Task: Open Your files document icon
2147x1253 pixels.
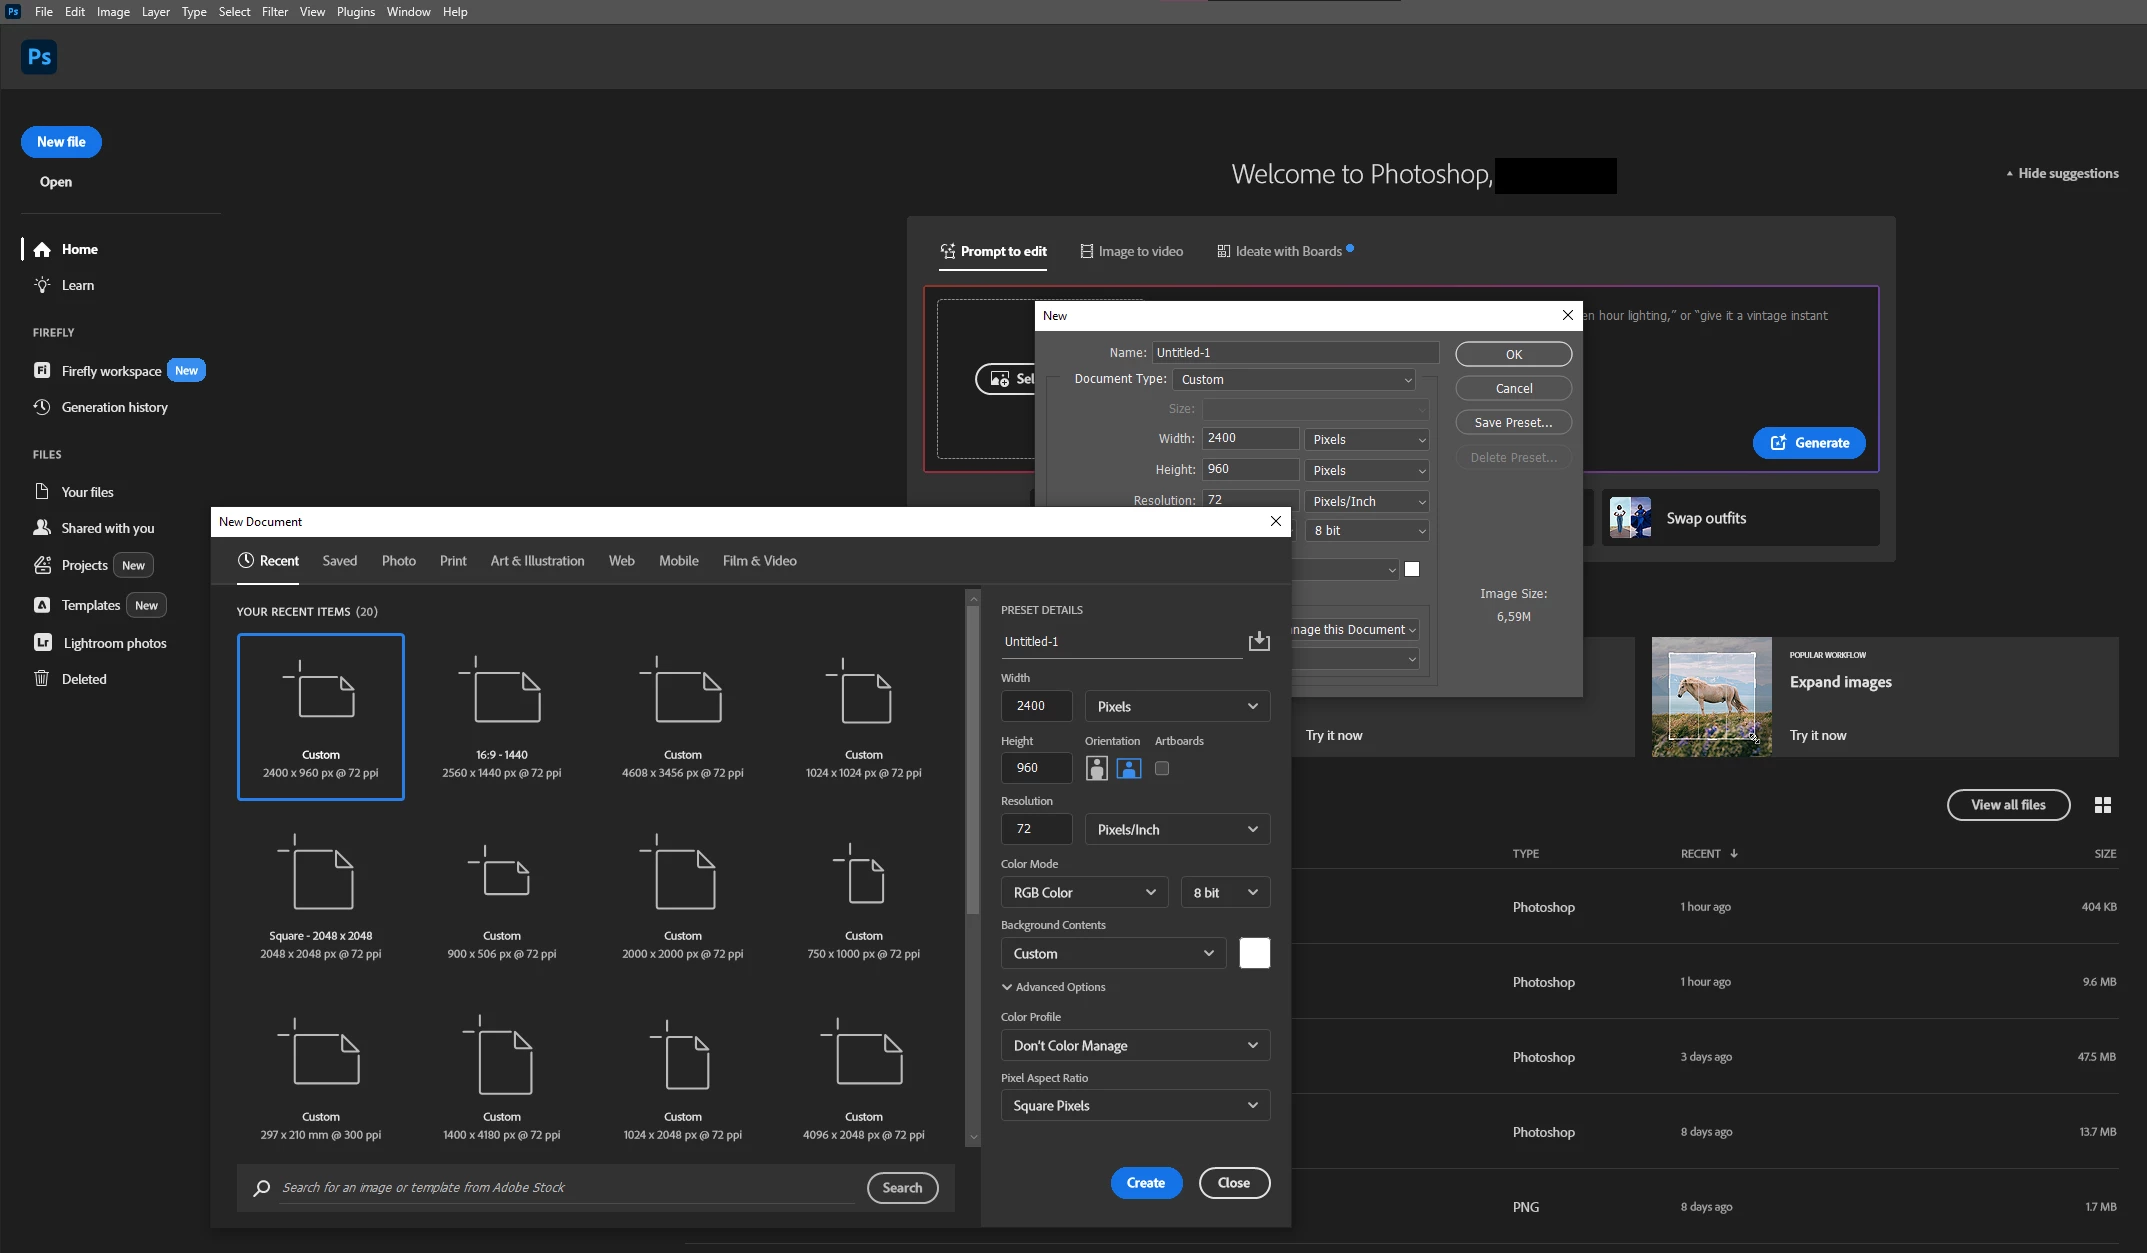Action: (x=42, y=491)
